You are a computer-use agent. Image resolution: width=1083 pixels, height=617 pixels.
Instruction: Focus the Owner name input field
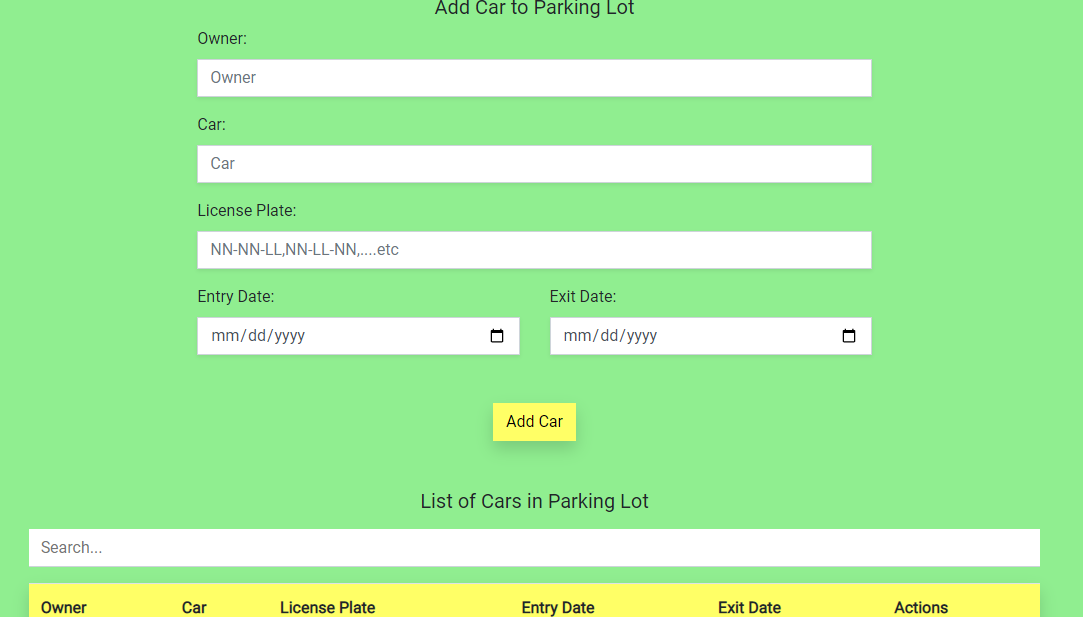click(x=534, y=78)
